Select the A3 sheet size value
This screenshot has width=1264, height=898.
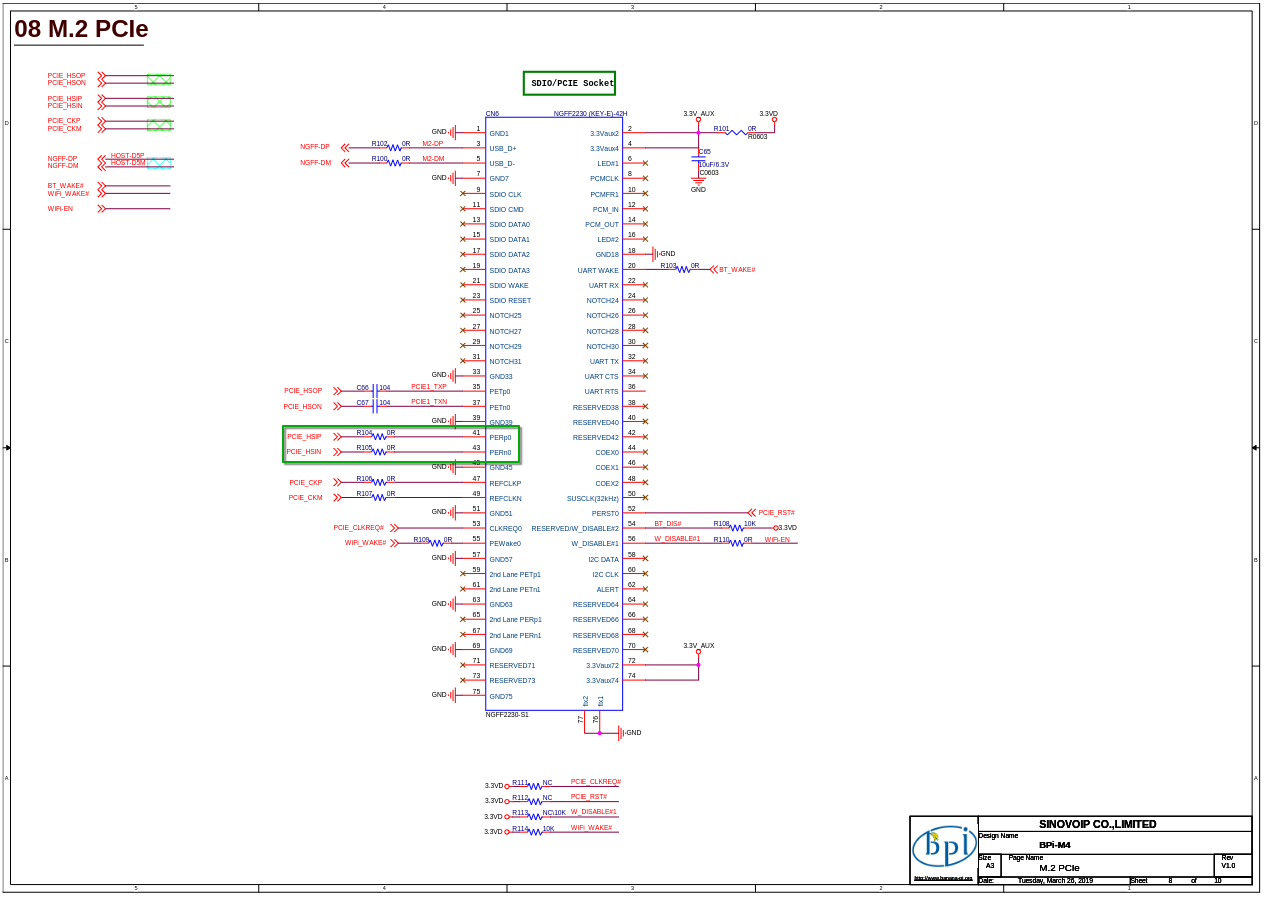[x=990, y=866]
